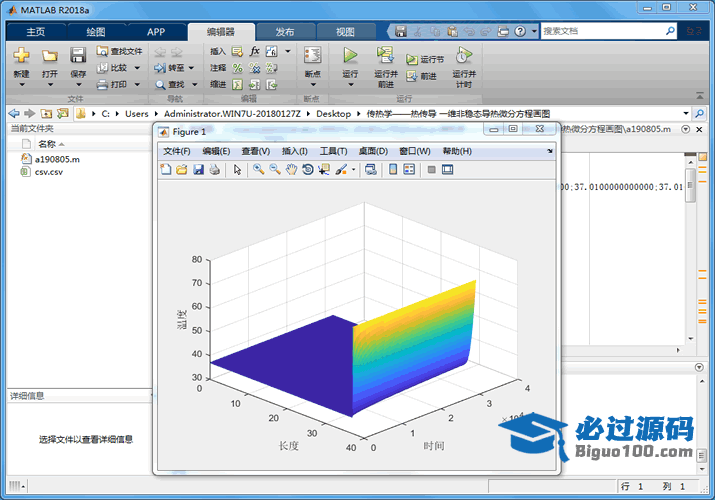Click Run Section (运行节) button
The width and height of the screenshot is (715, 500).
click(425, 59)
